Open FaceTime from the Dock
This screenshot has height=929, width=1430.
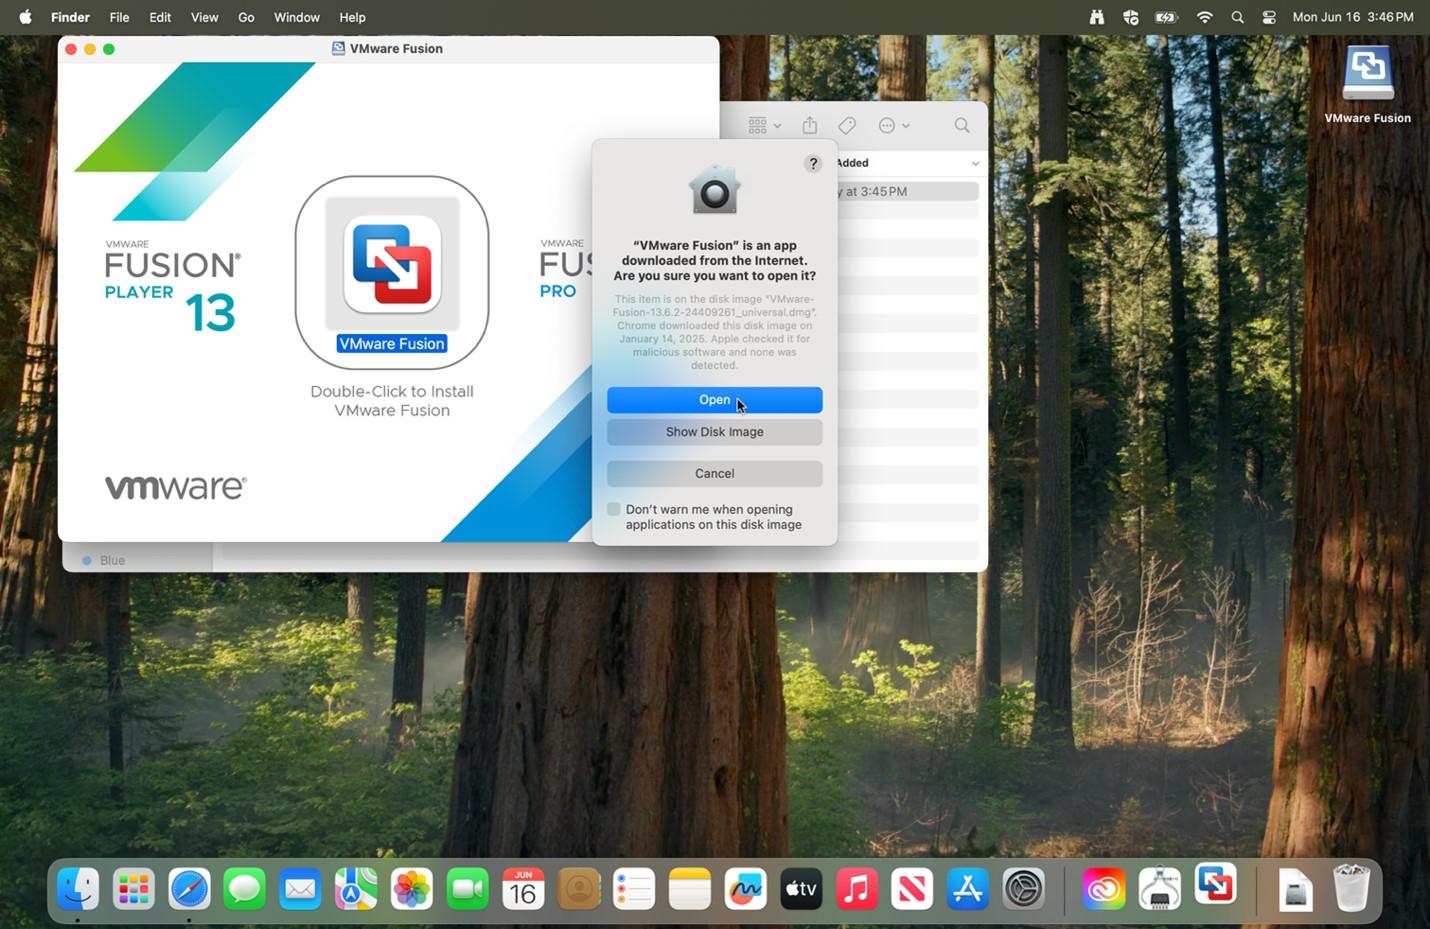coord(467,888)
